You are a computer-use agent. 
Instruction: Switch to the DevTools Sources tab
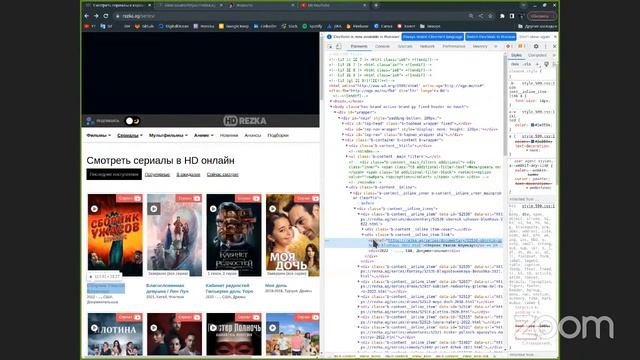point(405,47)
